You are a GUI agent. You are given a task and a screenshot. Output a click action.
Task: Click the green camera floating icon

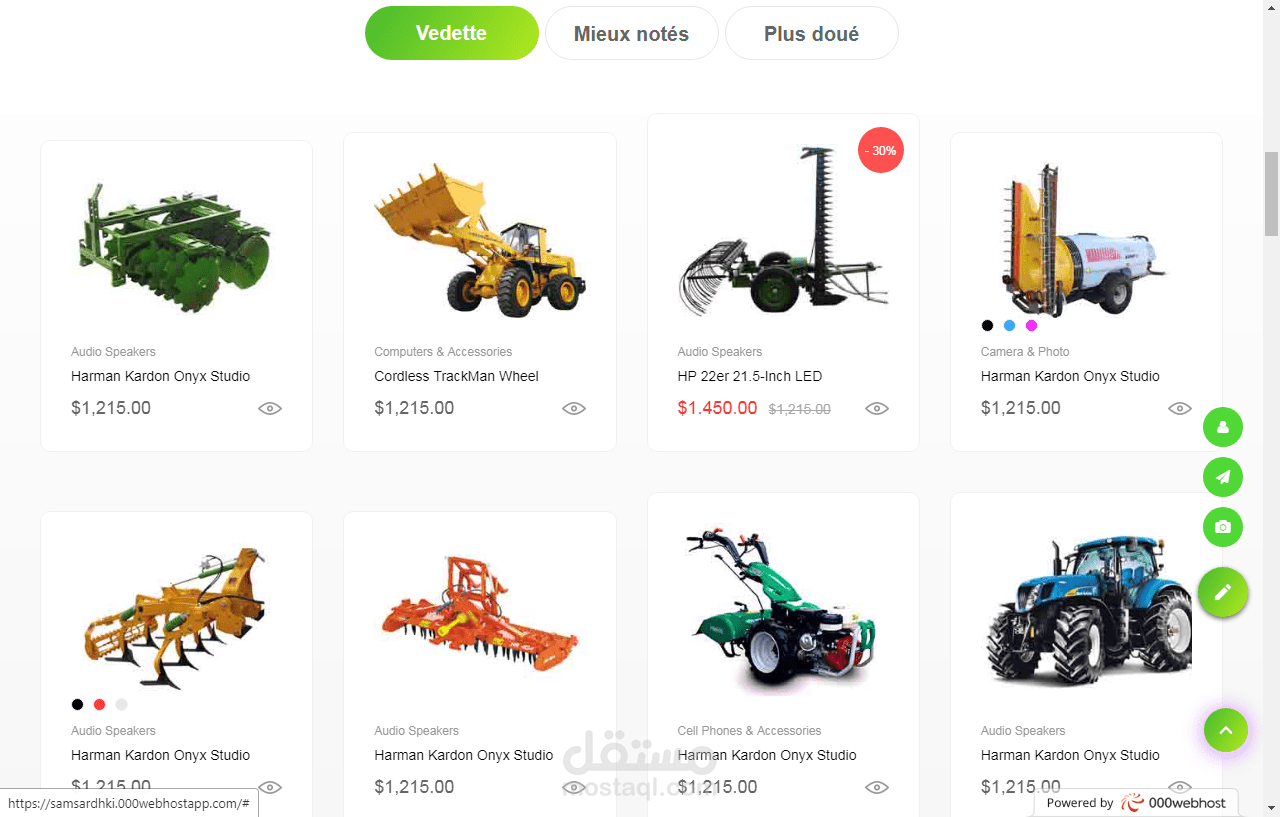click(x=1222, y=527)
